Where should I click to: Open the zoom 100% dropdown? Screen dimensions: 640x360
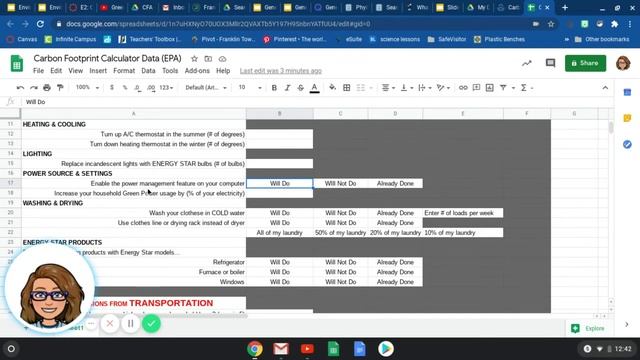coord(87,87)
